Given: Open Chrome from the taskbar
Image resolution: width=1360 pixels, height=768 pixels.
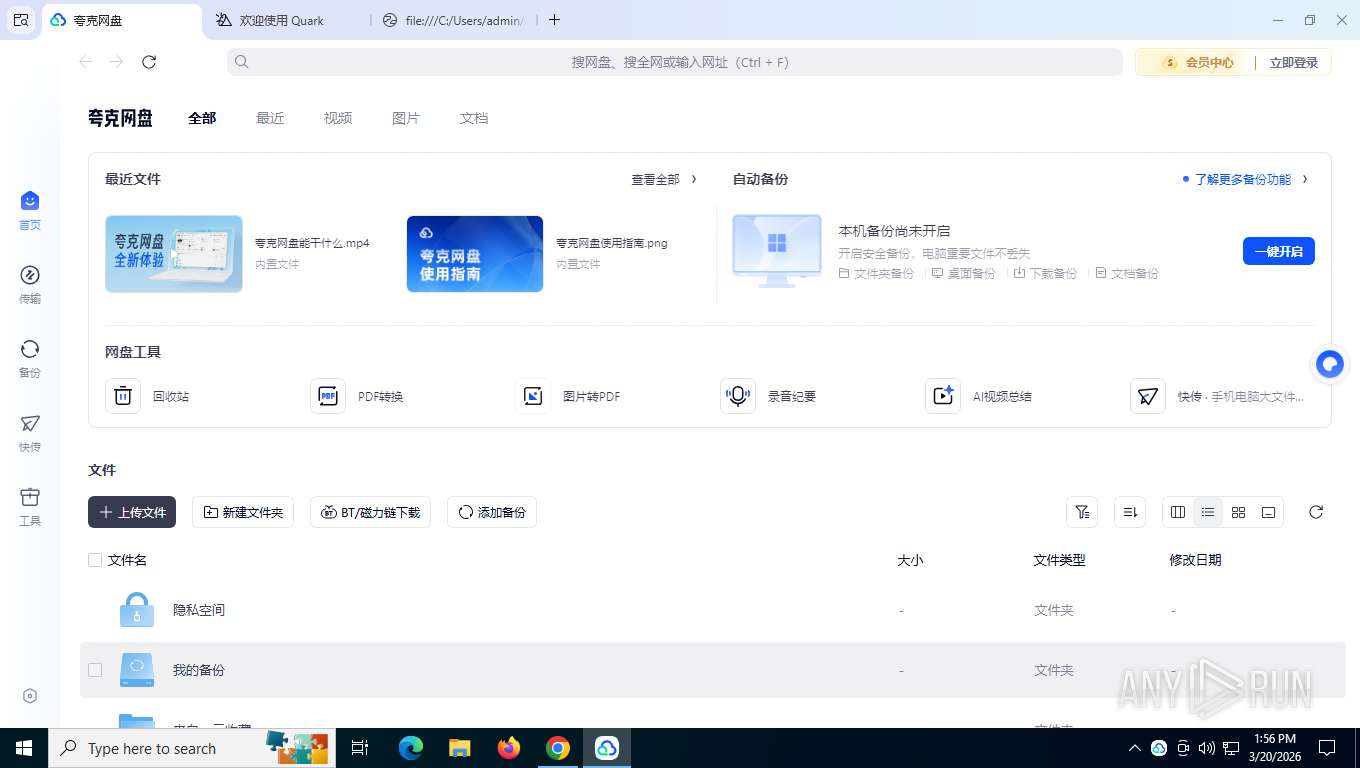Looking at the screenshot, I should point(558,748).
